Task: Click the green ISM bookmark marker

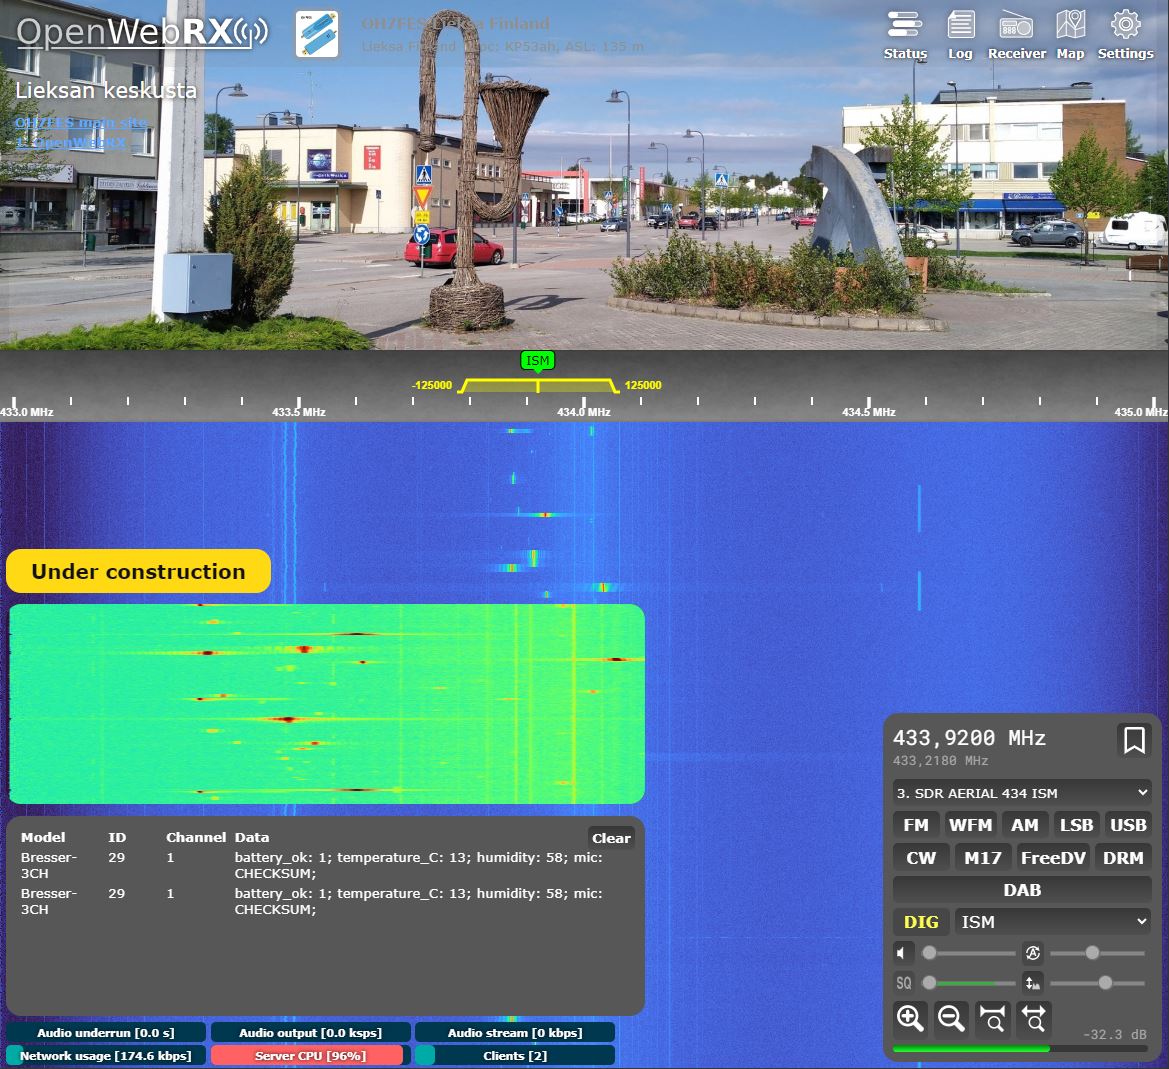Action: click(537, 361)
